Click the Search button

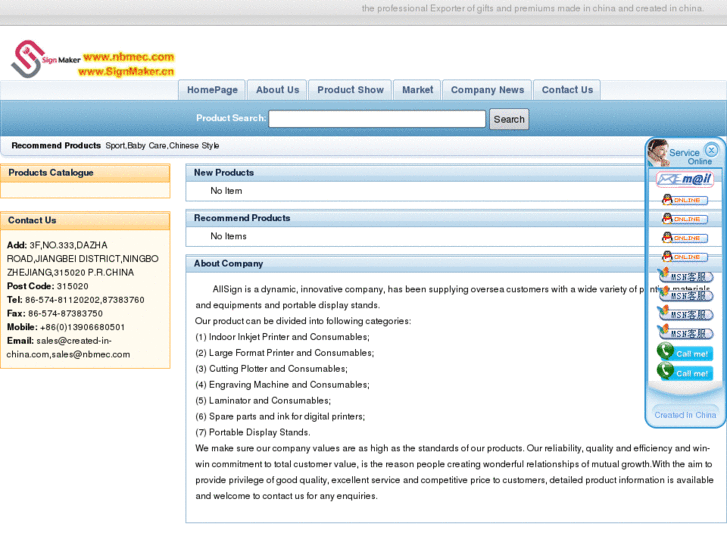coord(509,119)
